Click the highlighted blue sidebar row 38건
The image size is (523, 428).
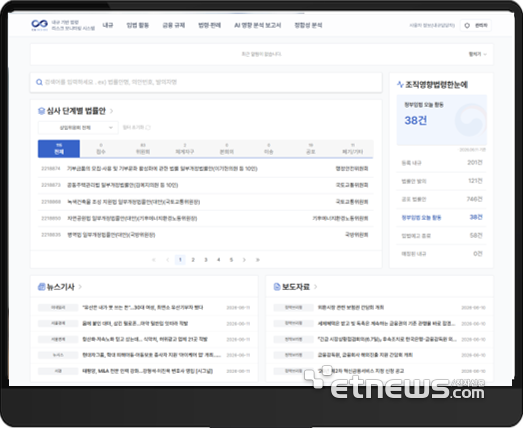tap(441, 218)
